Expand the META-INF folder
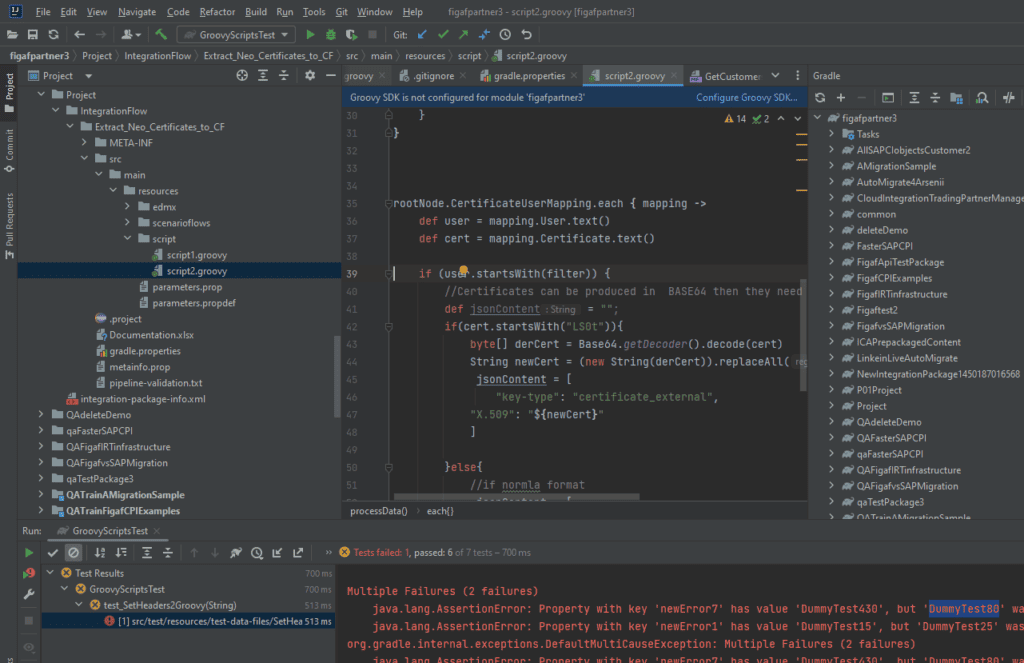This screenshot has width=1024, height=663. (x=84, y=142)
